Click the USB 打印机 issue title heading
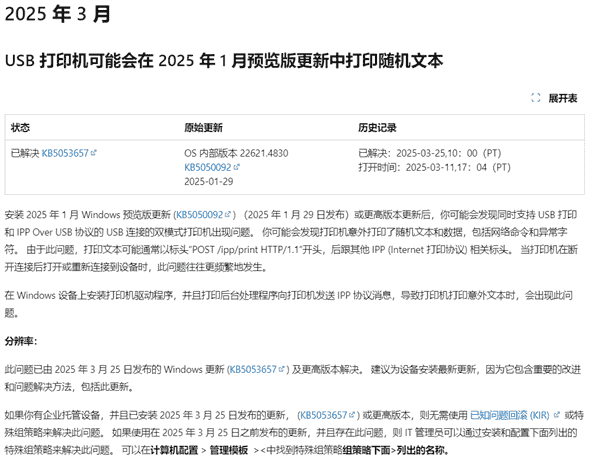The image size is (600, 469). point(223,61)
